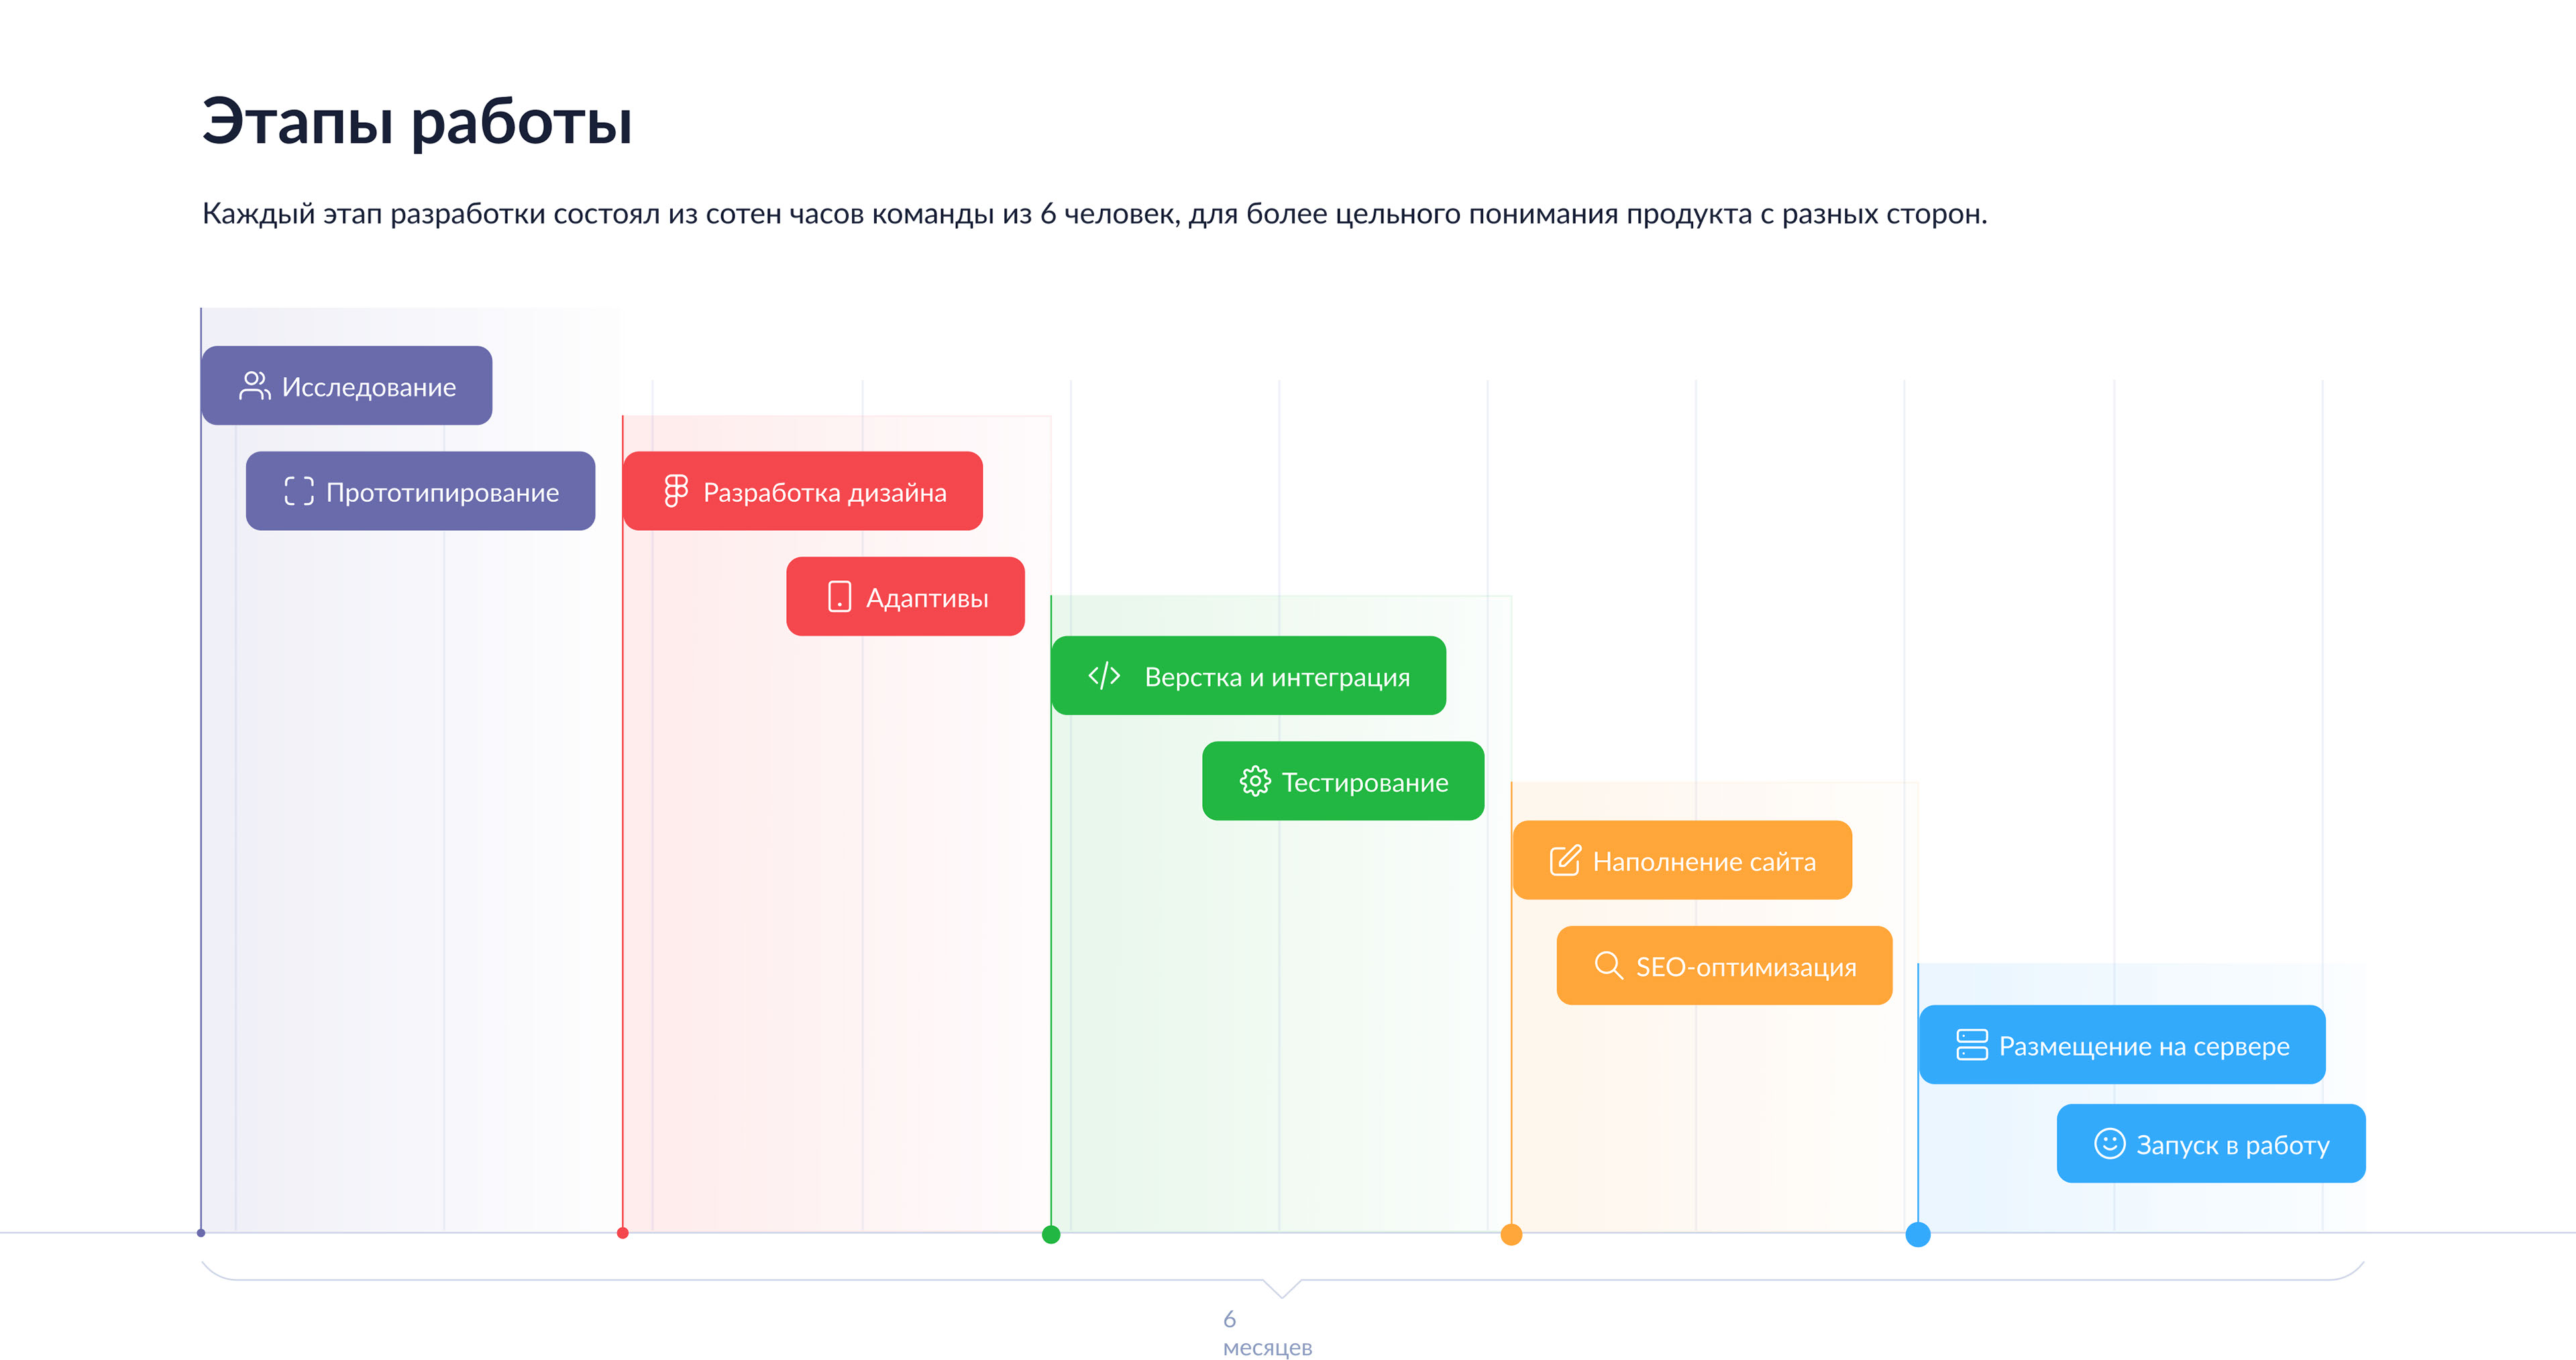Click the frame icon in Прототипирование block

298,491
